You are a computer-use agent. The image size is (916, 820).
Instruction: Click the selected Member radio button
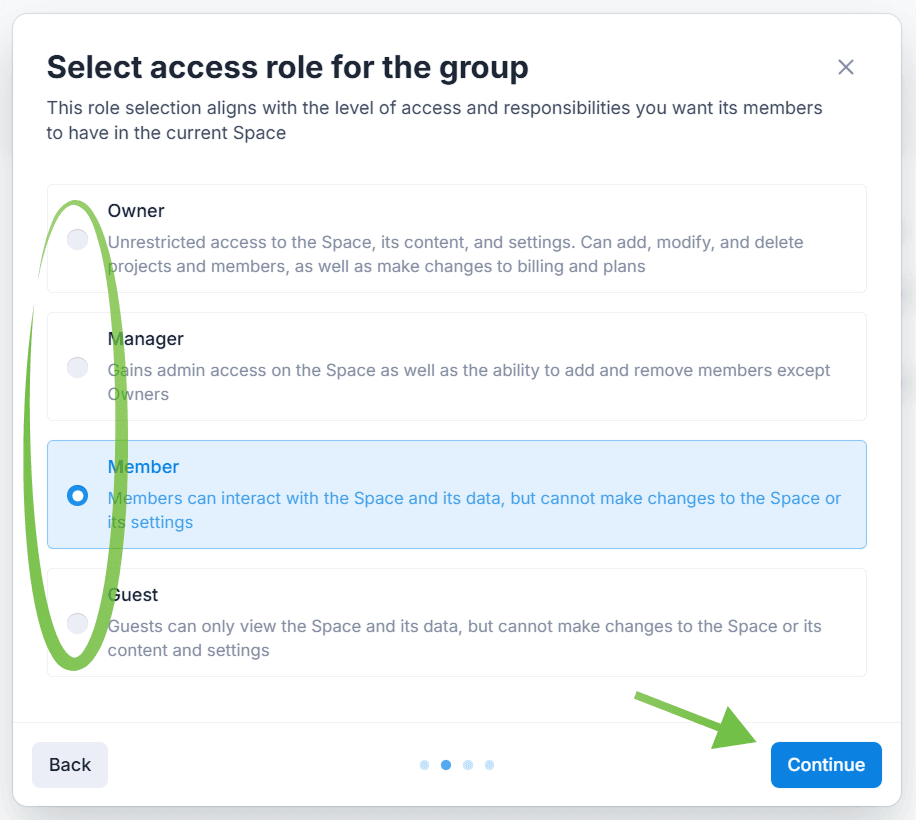coord(77,495)
